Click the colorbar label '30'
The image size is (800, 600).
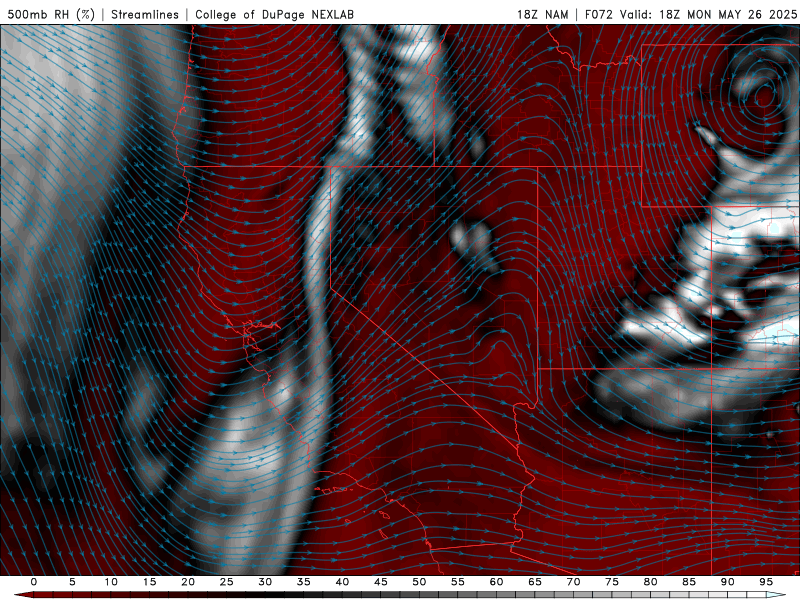(265, 582)
